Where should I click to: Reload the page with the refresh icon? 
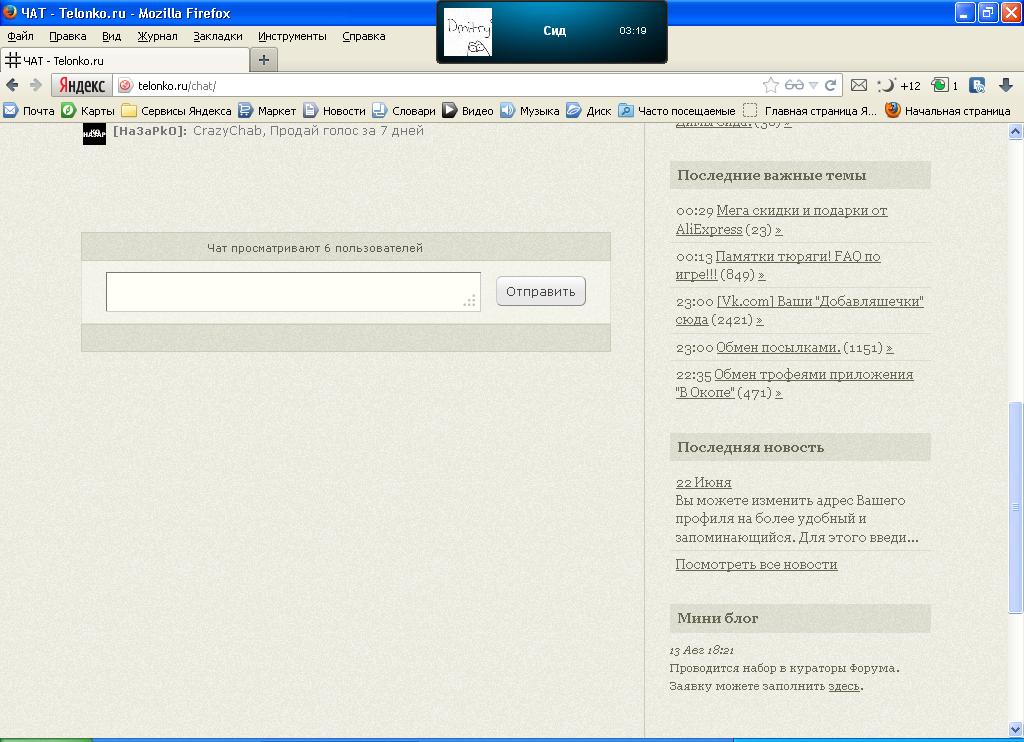[x=831, y=86]
